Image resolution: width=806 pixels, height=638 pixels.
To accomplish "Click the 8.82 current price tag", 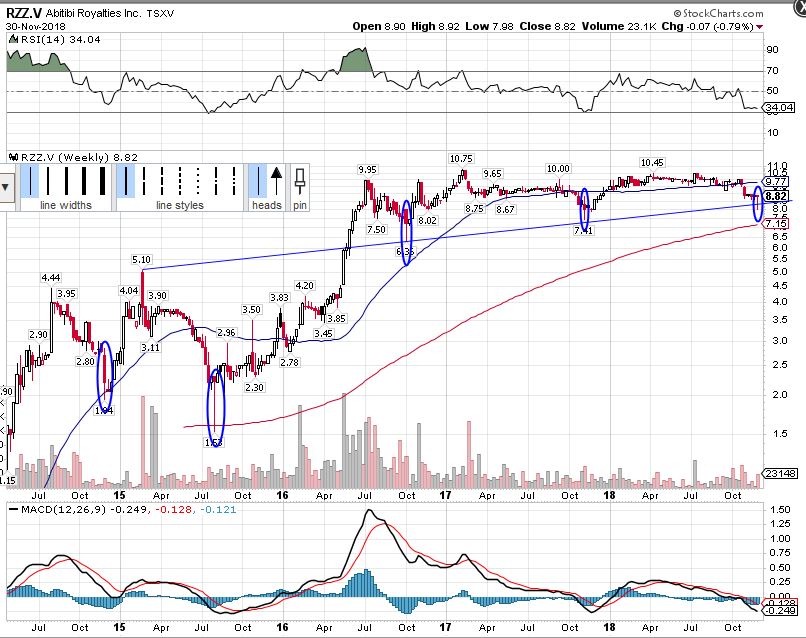I will tap(776, 196).
